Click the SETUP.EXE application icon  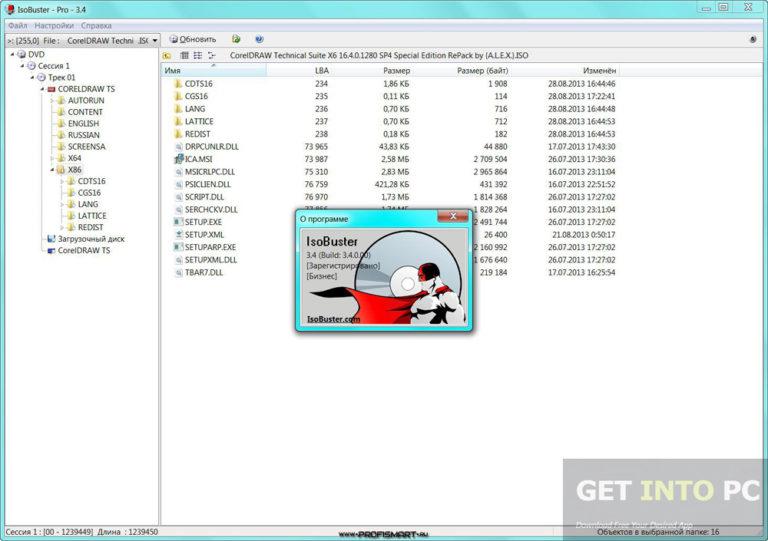click(179, 222)
